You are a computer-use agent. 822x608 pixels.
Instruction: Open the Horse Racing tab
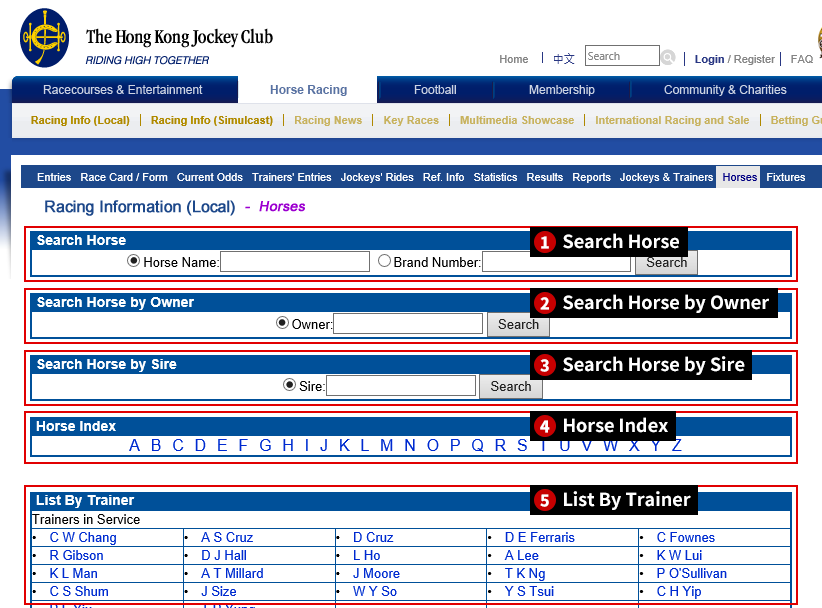click(x=308, y=90)
